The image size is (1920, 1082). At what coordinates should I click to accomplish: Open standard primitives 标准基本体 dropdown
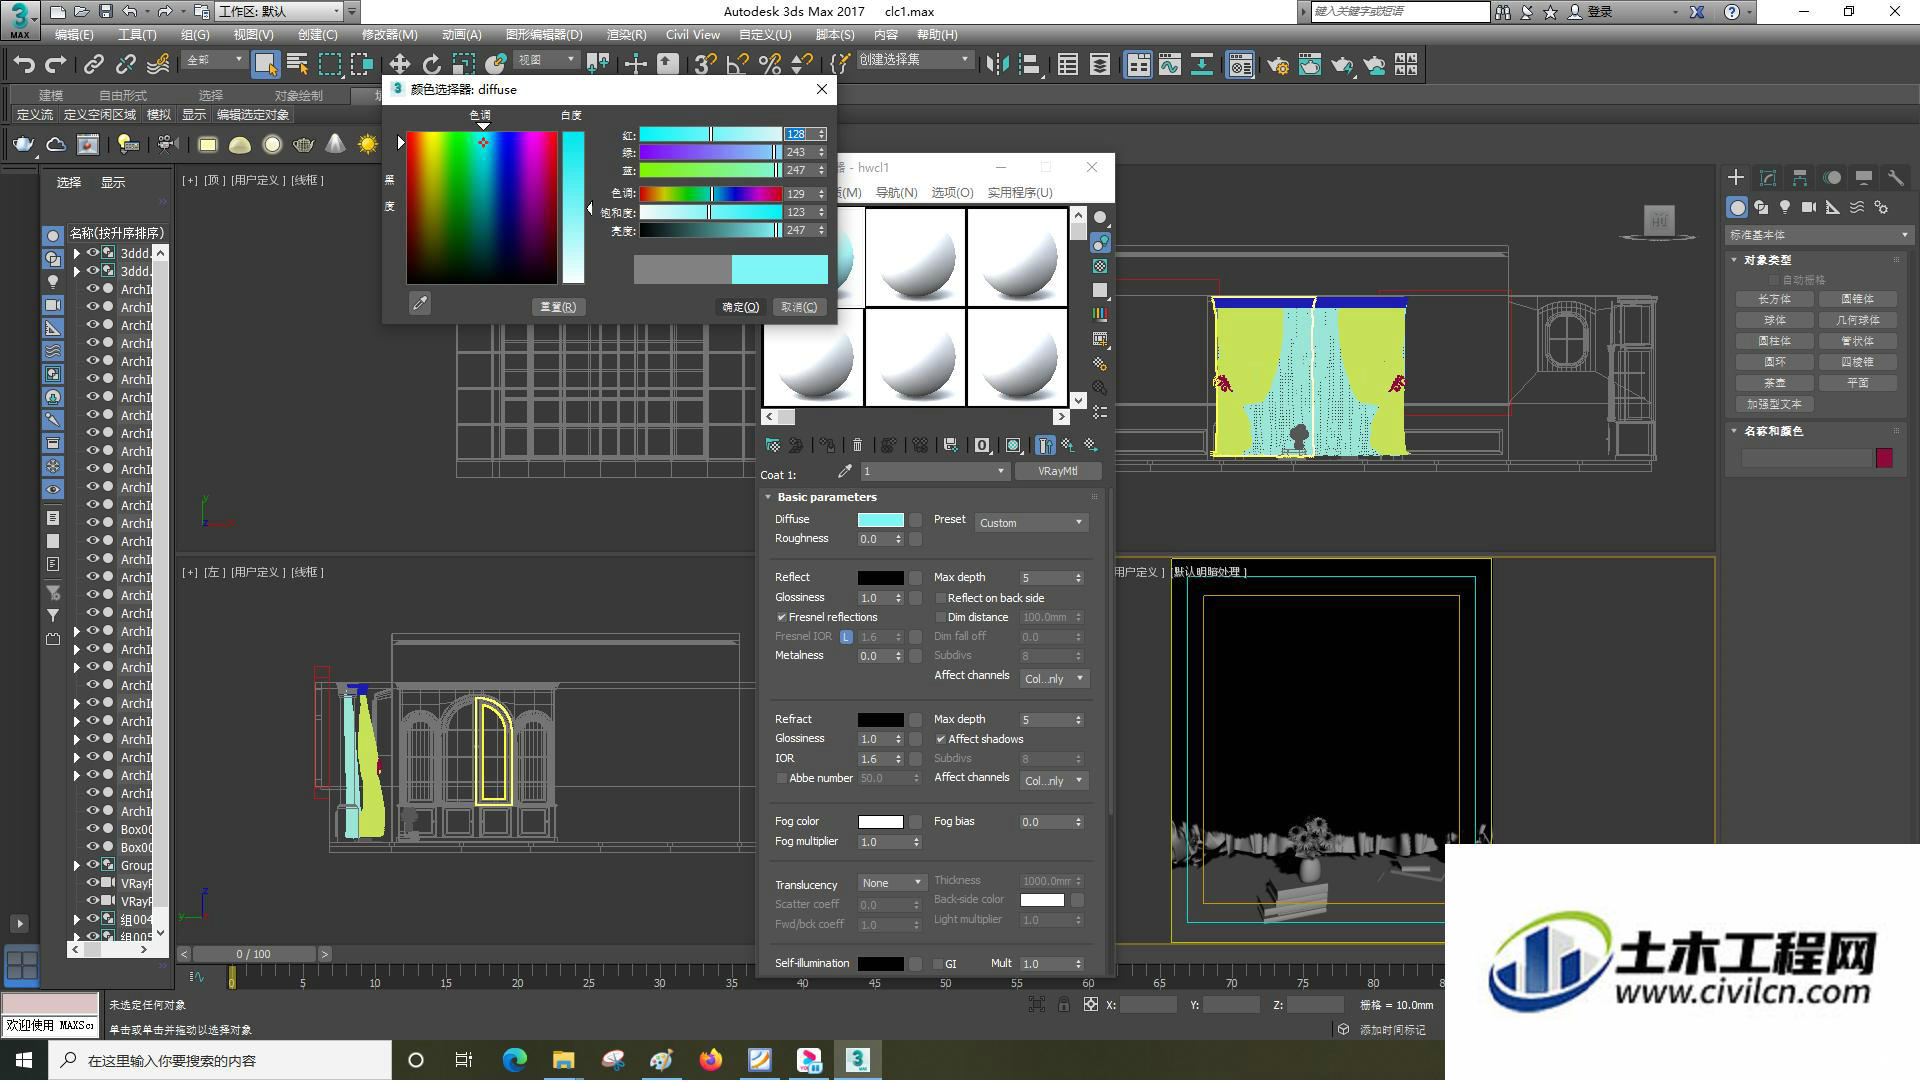1818,235
